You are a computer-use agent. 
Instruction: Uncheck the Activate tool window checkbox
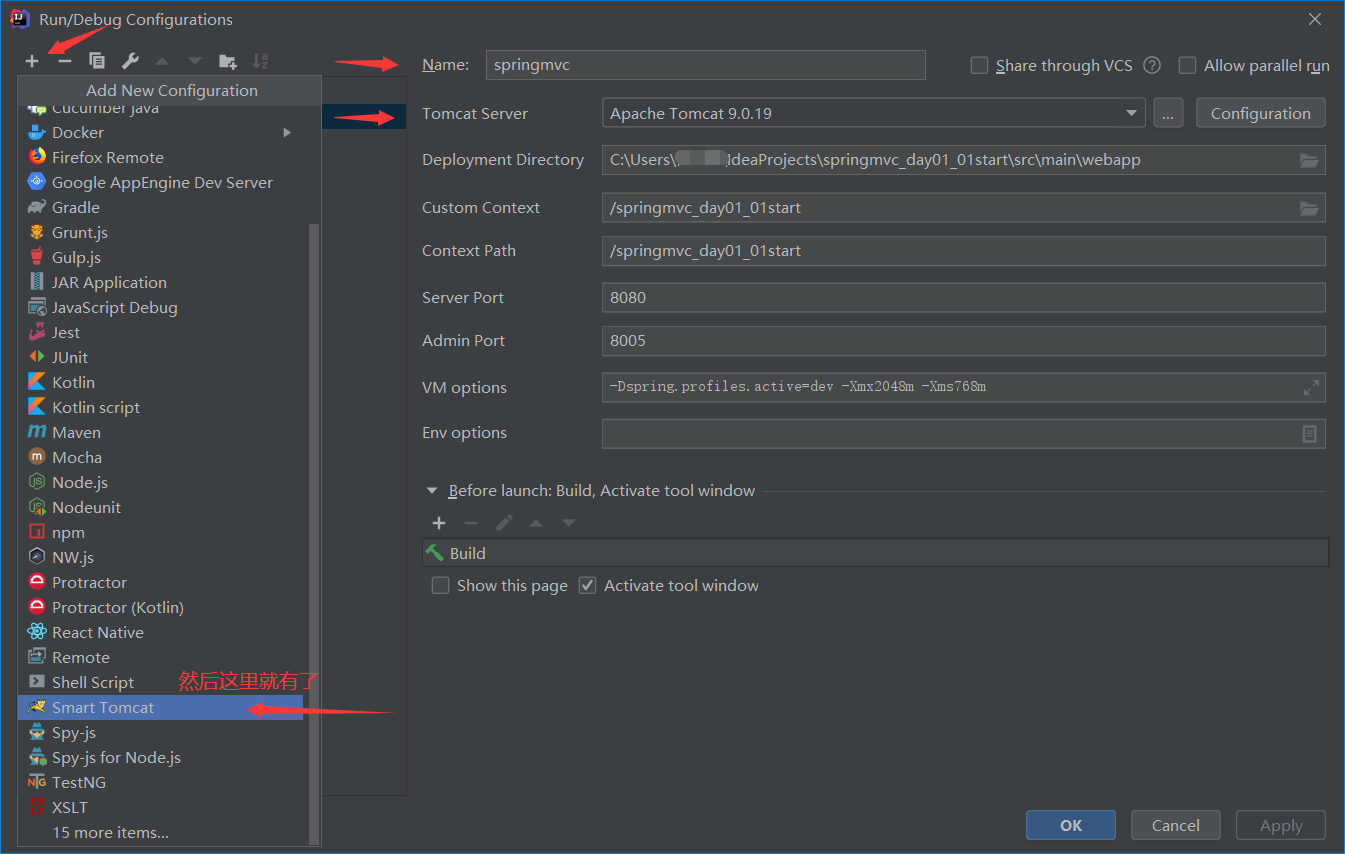tap(588, 585)
